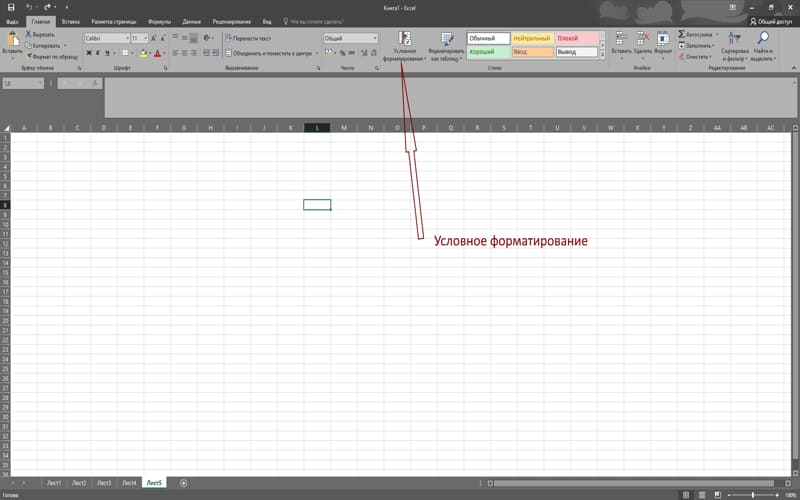
Task: Open Sort & Filter (Сортировка и фильтр)
Action: tap(735, 46)
